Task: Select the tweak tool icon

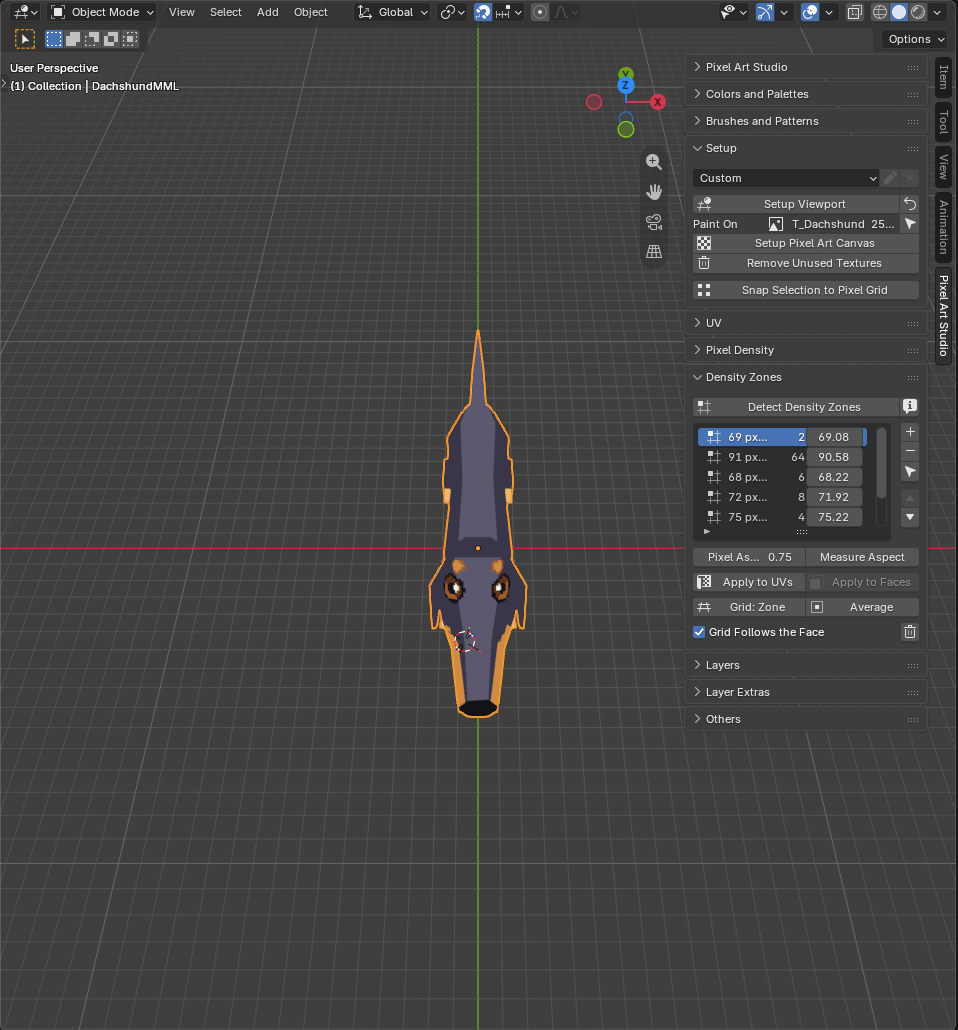Action: click(x=24, y=39)
